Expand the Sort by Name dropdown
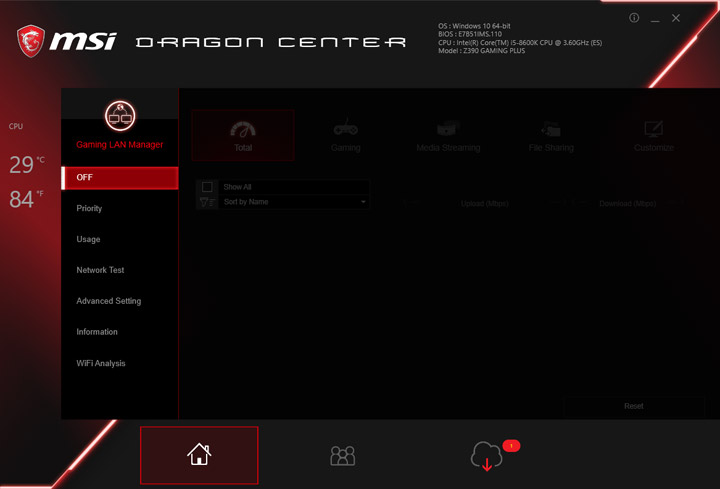Screen dimensions: 720x489 pyautogui.click(x=294, y=202)
